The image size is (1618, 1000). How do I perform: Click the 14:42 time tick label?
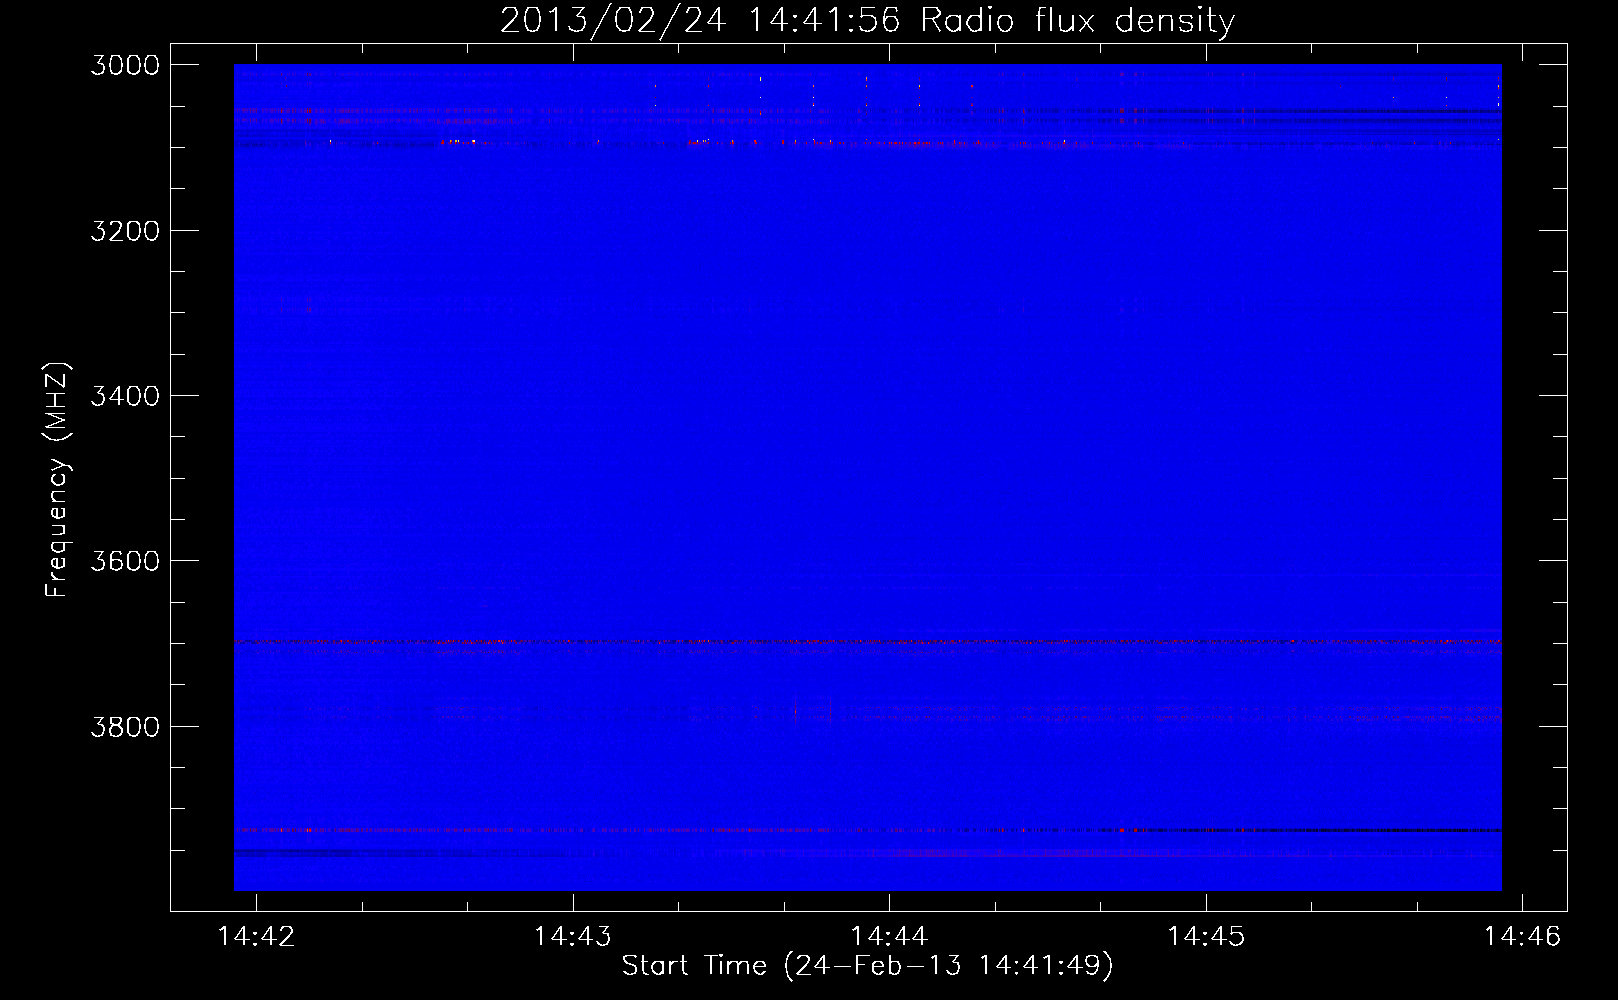pos(257,936)
